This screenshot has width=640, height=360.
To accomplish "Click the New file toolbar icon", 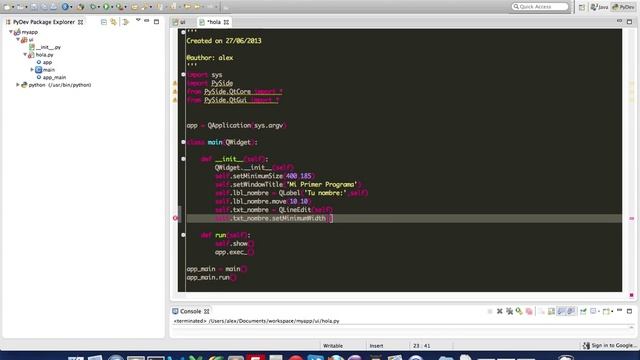I will (x=7, y=7).
